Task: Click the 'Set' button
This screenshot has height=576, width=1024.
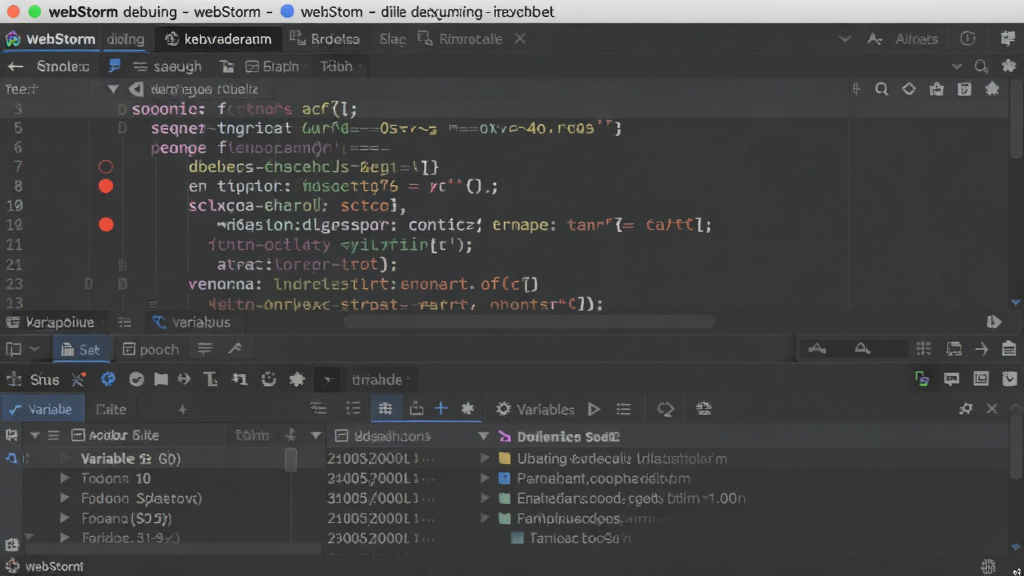Action: click(x=80, y=349)
